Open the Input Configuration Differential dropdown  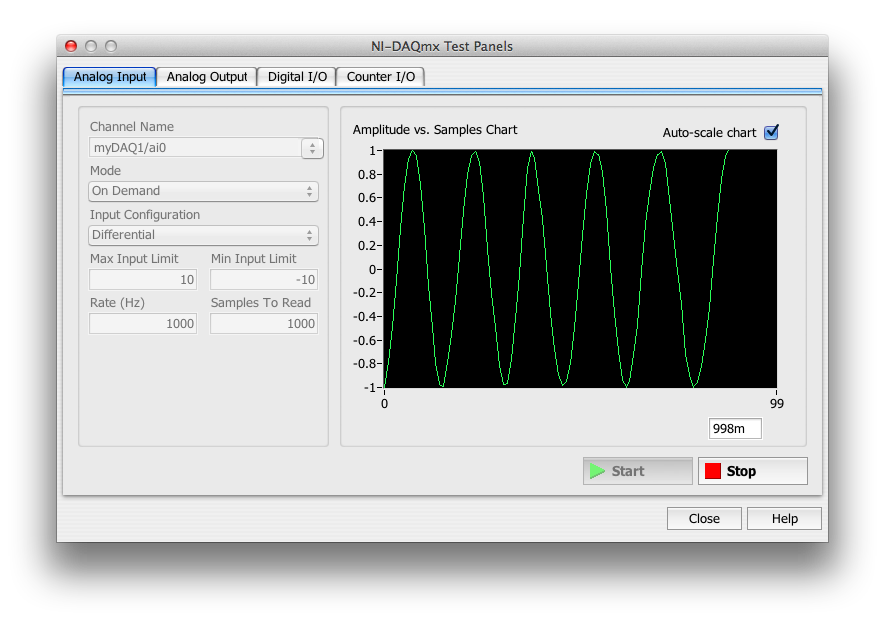[204, 235]
